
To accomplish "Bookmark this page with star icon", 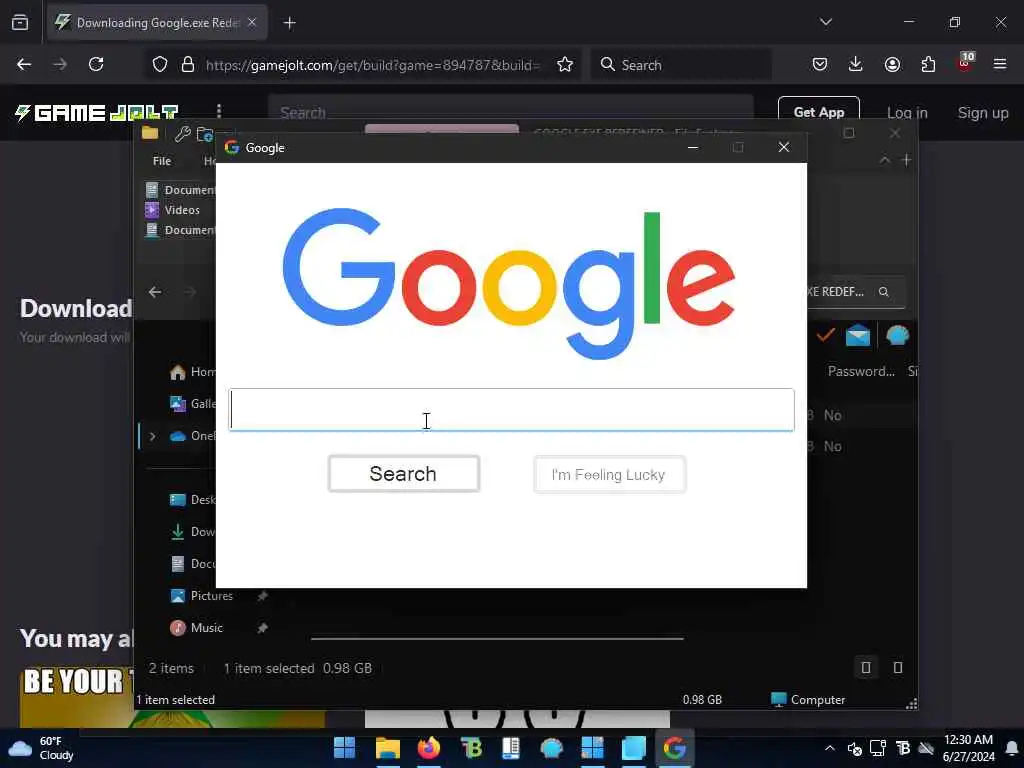I will coord(565,65).
